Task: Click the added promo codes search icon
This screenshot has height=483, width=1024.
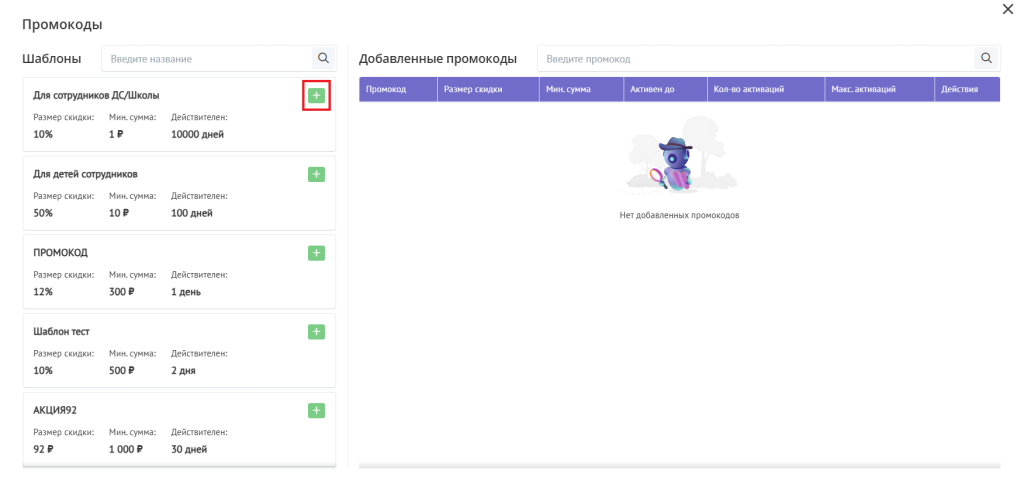Action: pyautogui.click(x=986, y=58)
